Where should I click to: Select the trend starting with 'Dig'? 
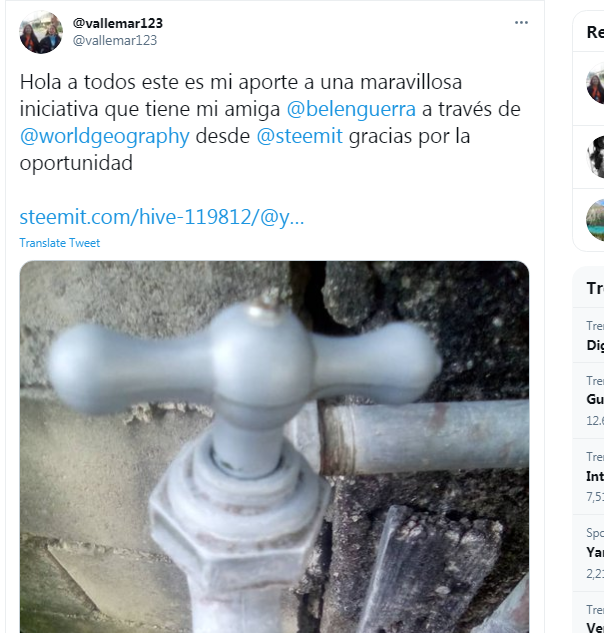pyautogui.click(x=589, y=335)
